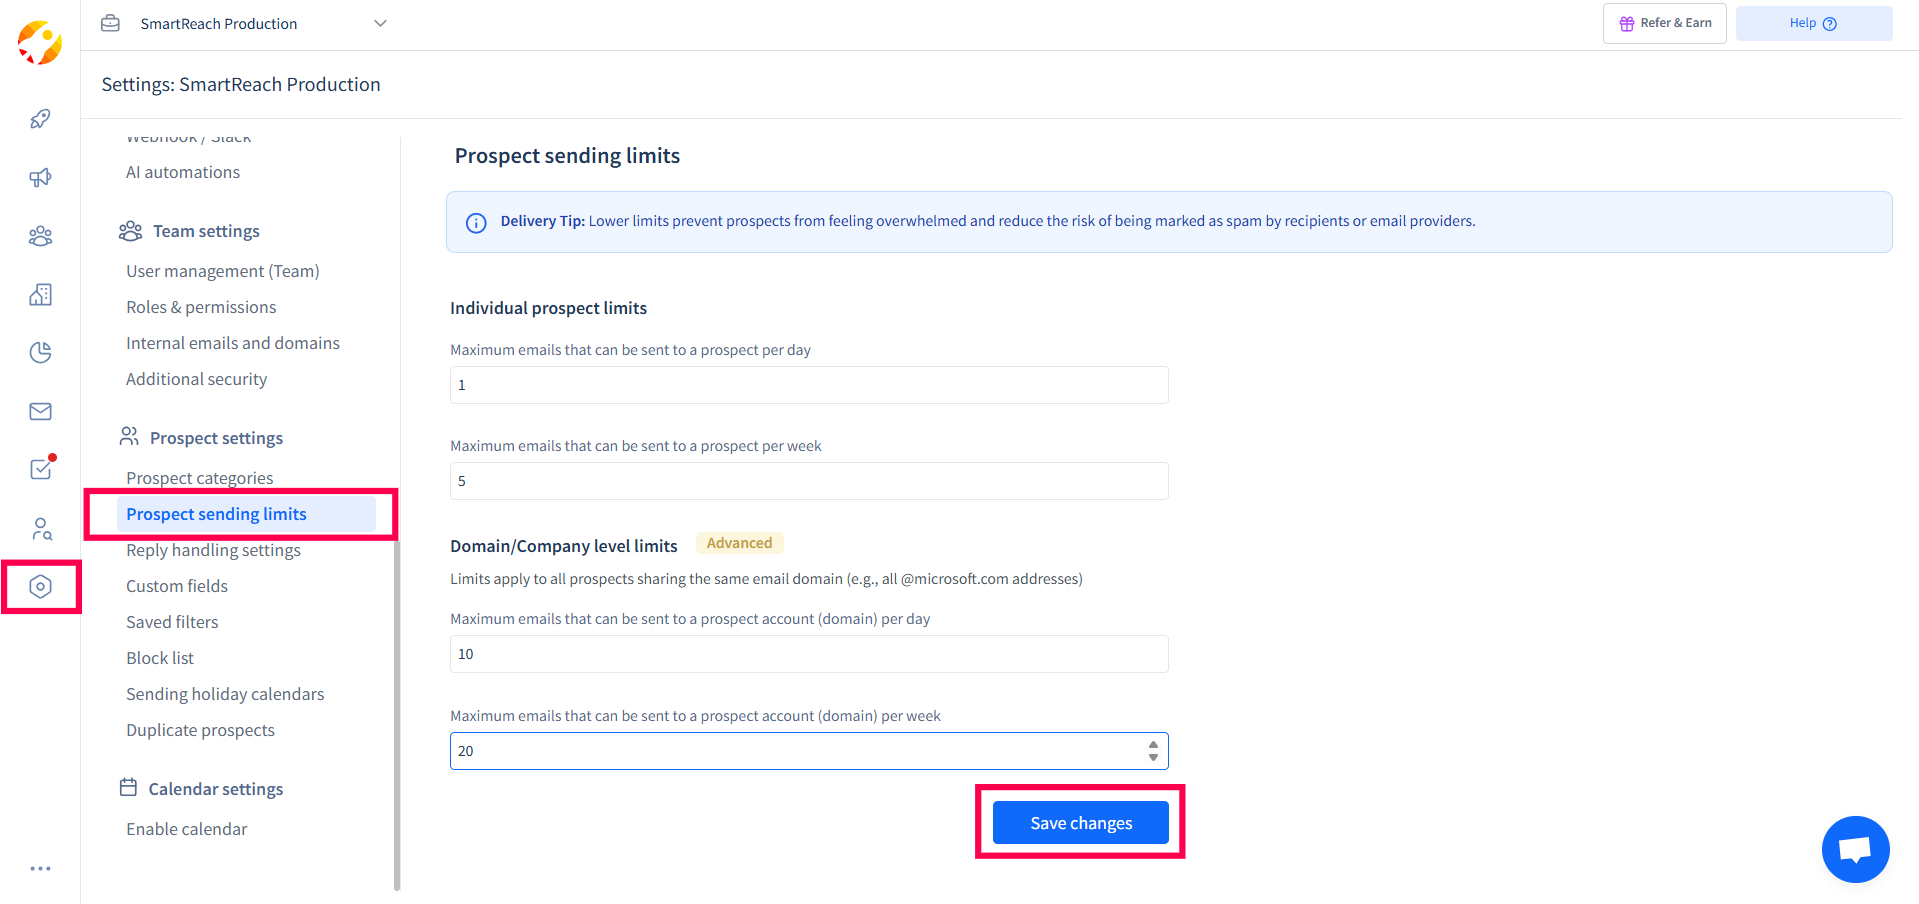Viewport: 1919px width, 904px height.
Task: Click the Save changes button
Action: point(1080,823)
